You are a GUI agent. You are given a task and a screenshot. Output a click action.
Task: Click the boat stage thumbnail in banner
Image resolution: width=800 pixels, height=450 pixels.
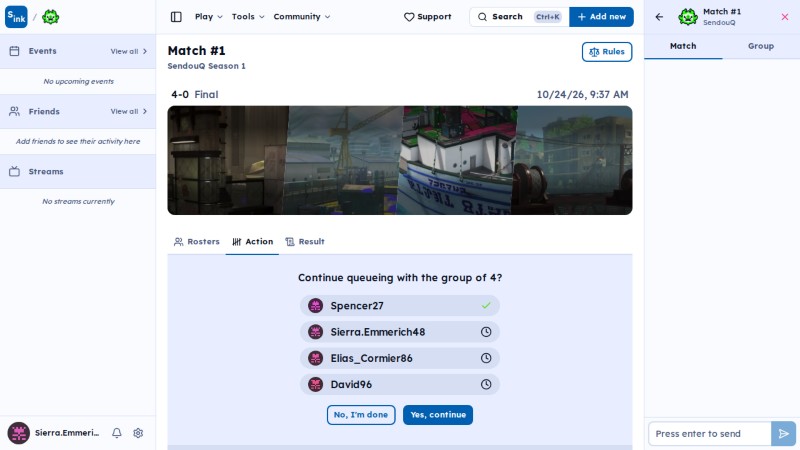click(457, 160)
